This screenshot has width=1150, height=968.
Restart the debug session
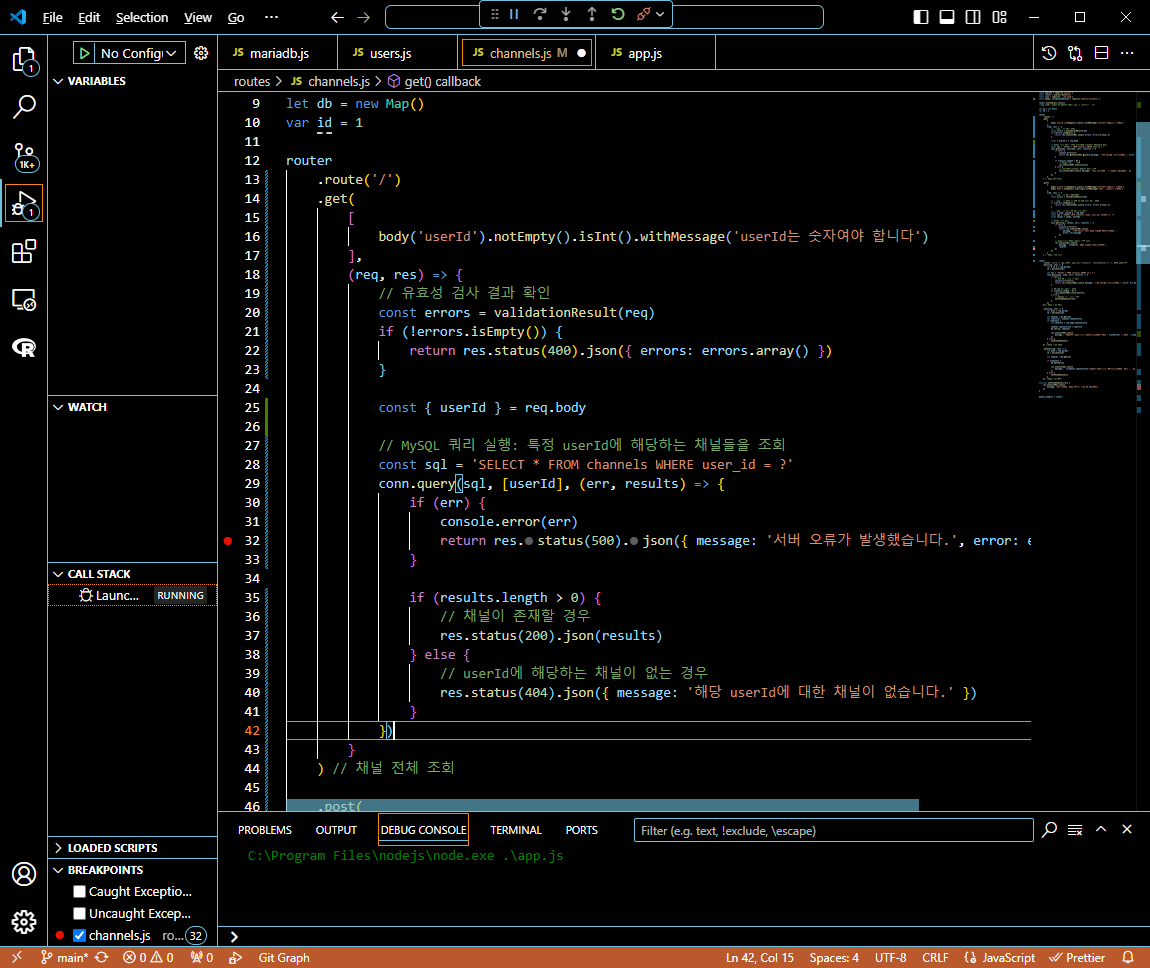tap(618, 14)
